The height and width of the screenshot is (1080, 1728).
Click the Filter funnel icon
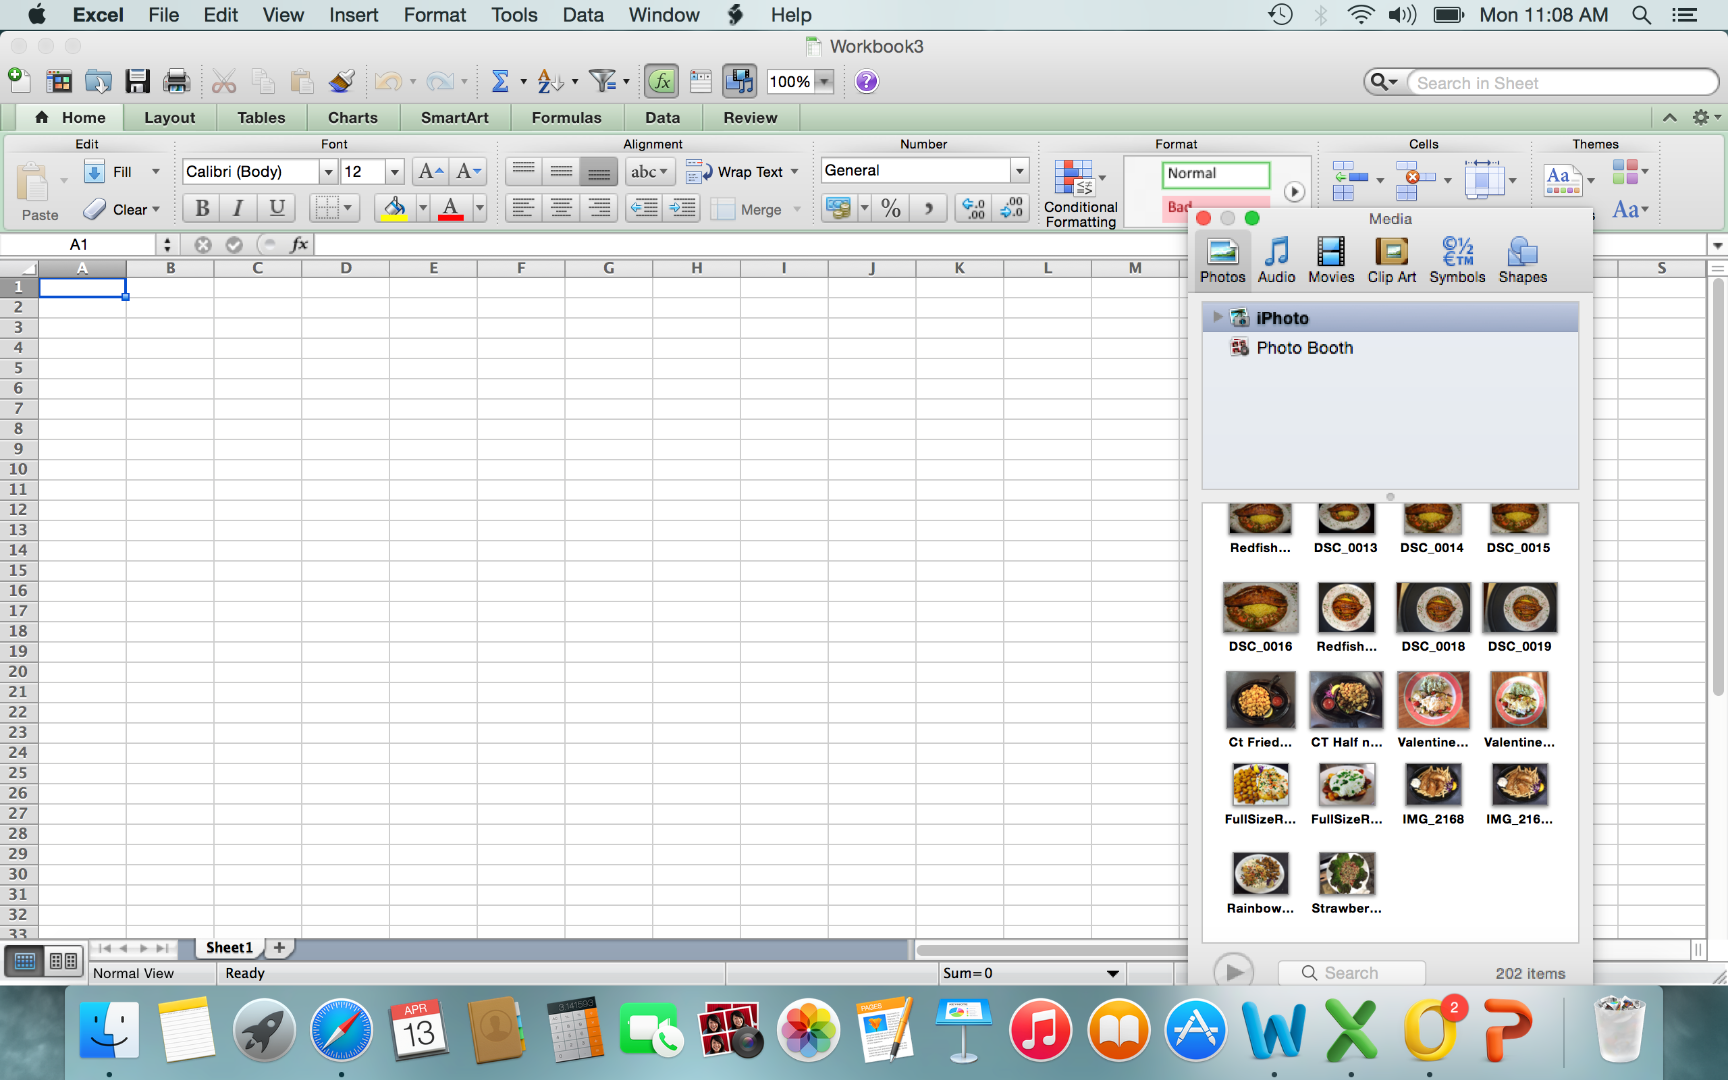pyautogui.click(x=602, y=82)
